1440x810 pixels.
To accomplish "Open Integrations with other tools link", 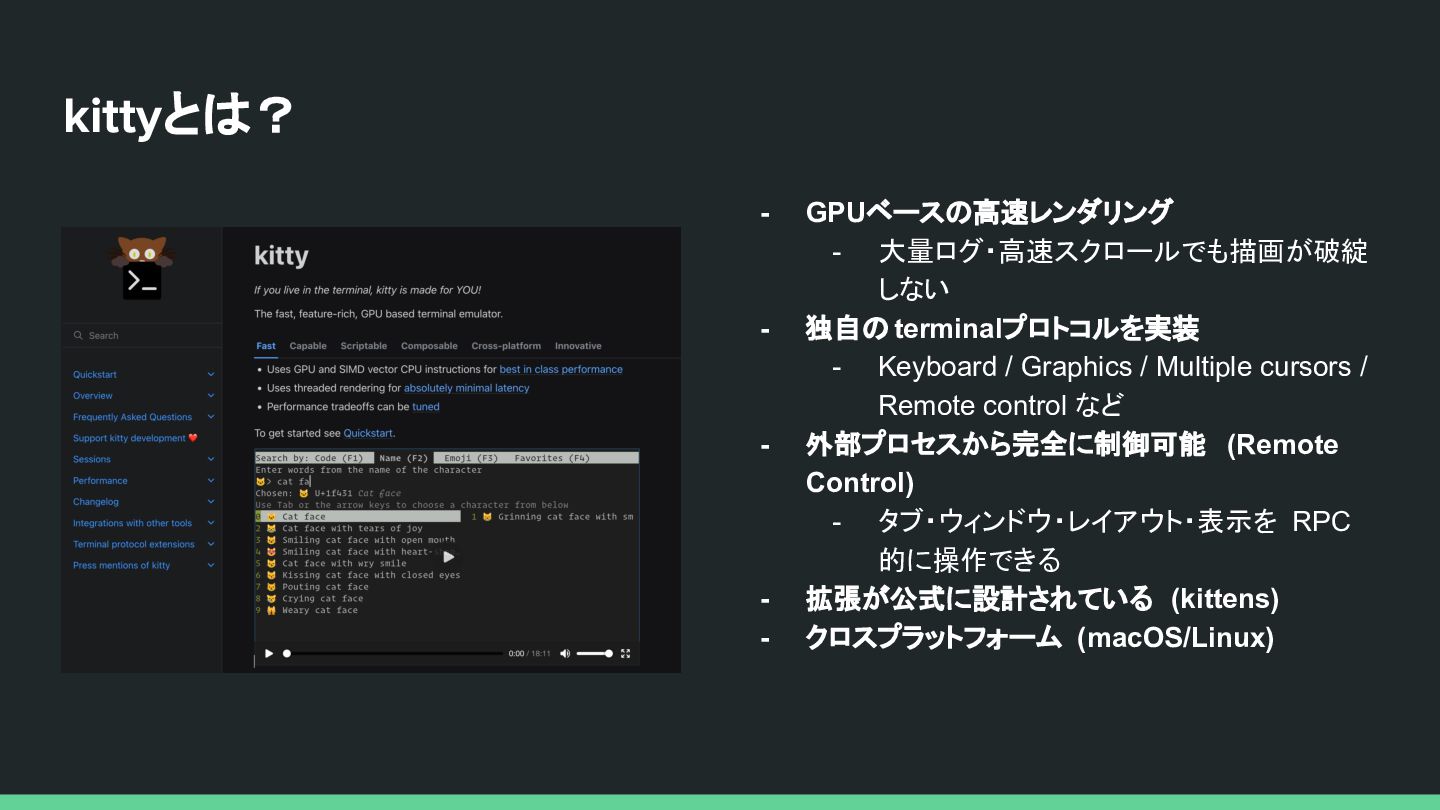I will click(x=132, y=523).
